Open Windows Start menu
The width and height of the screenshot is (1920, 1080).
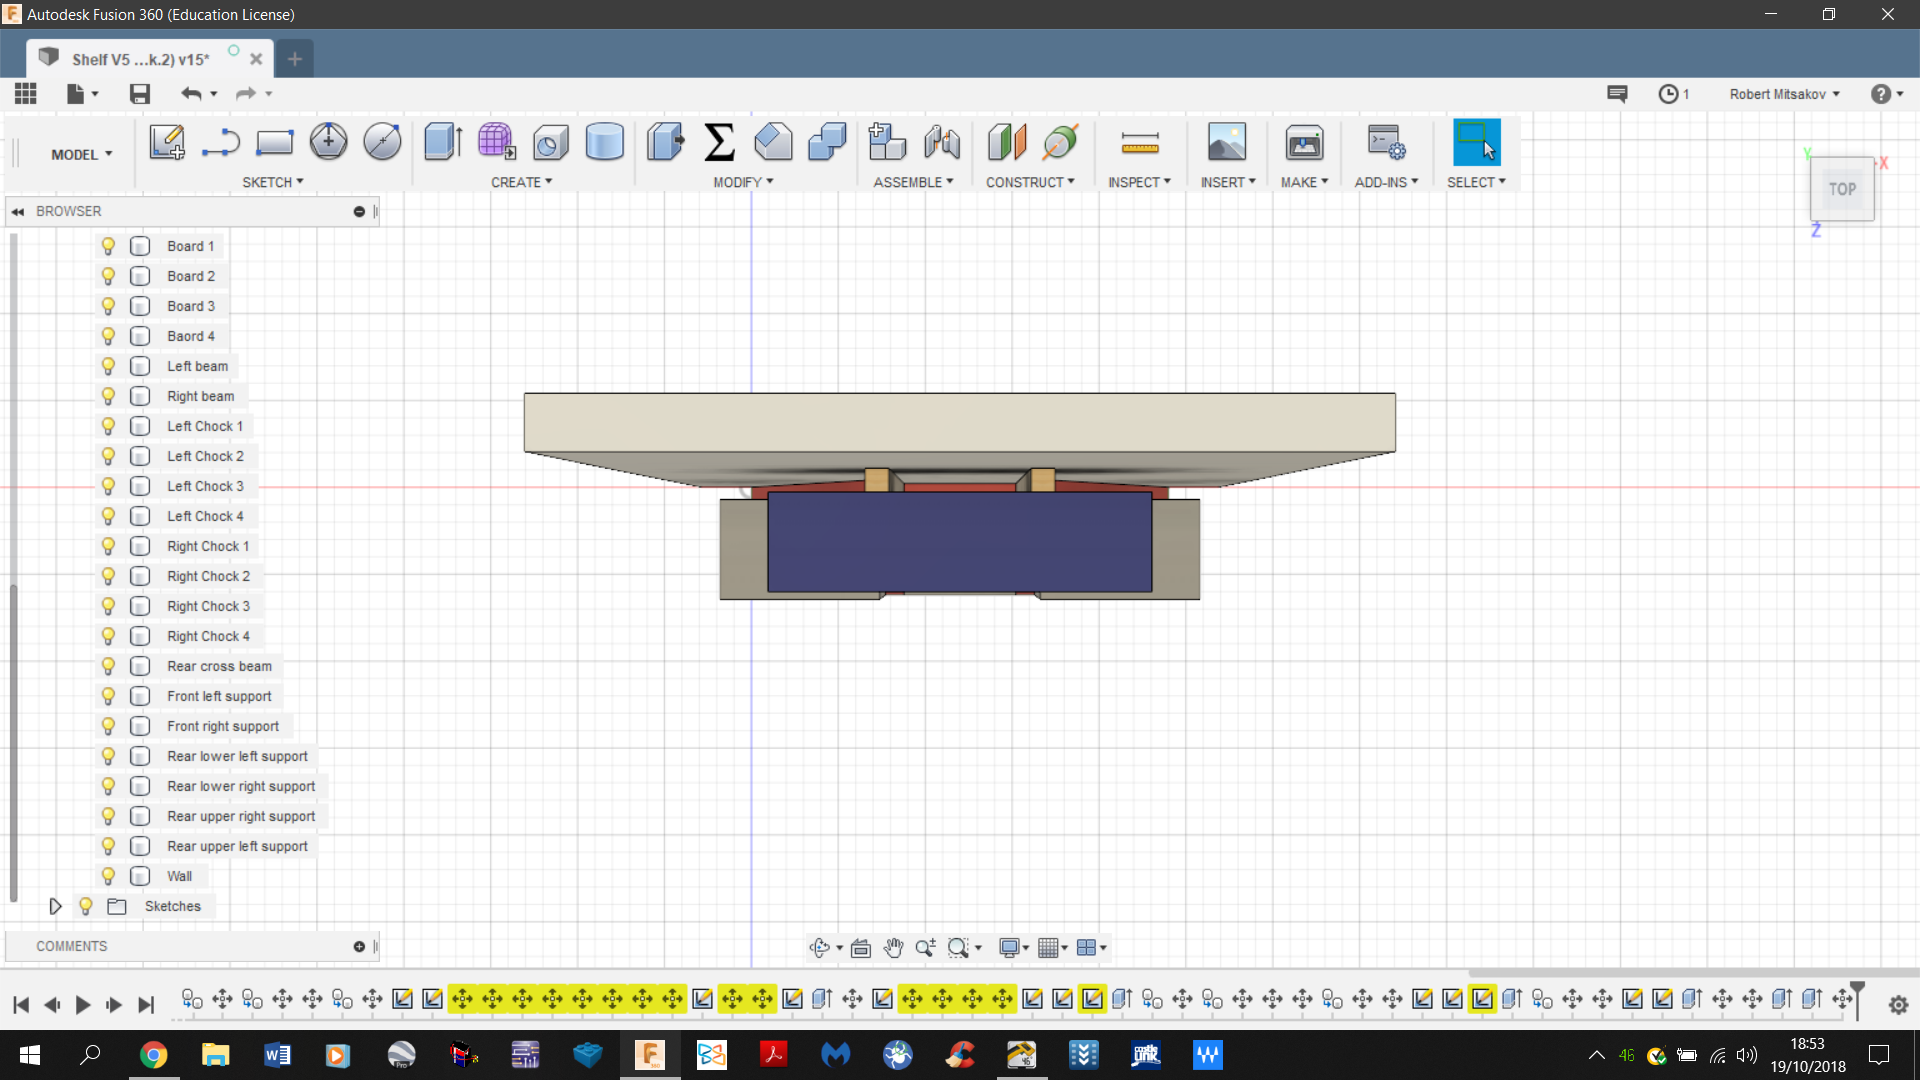click(29, 1055)
